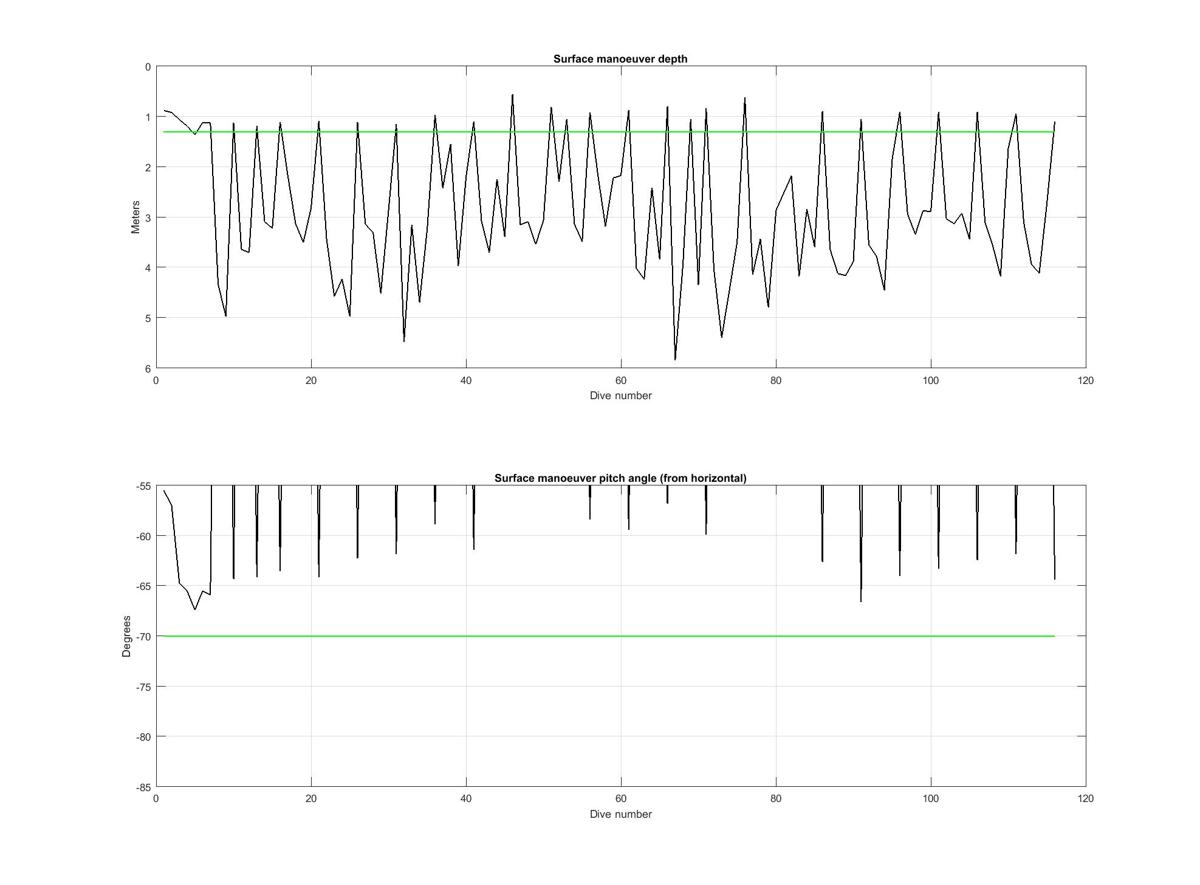Click the 80 tick below the depth plot

pyautogui.click(x=776, y=380)
